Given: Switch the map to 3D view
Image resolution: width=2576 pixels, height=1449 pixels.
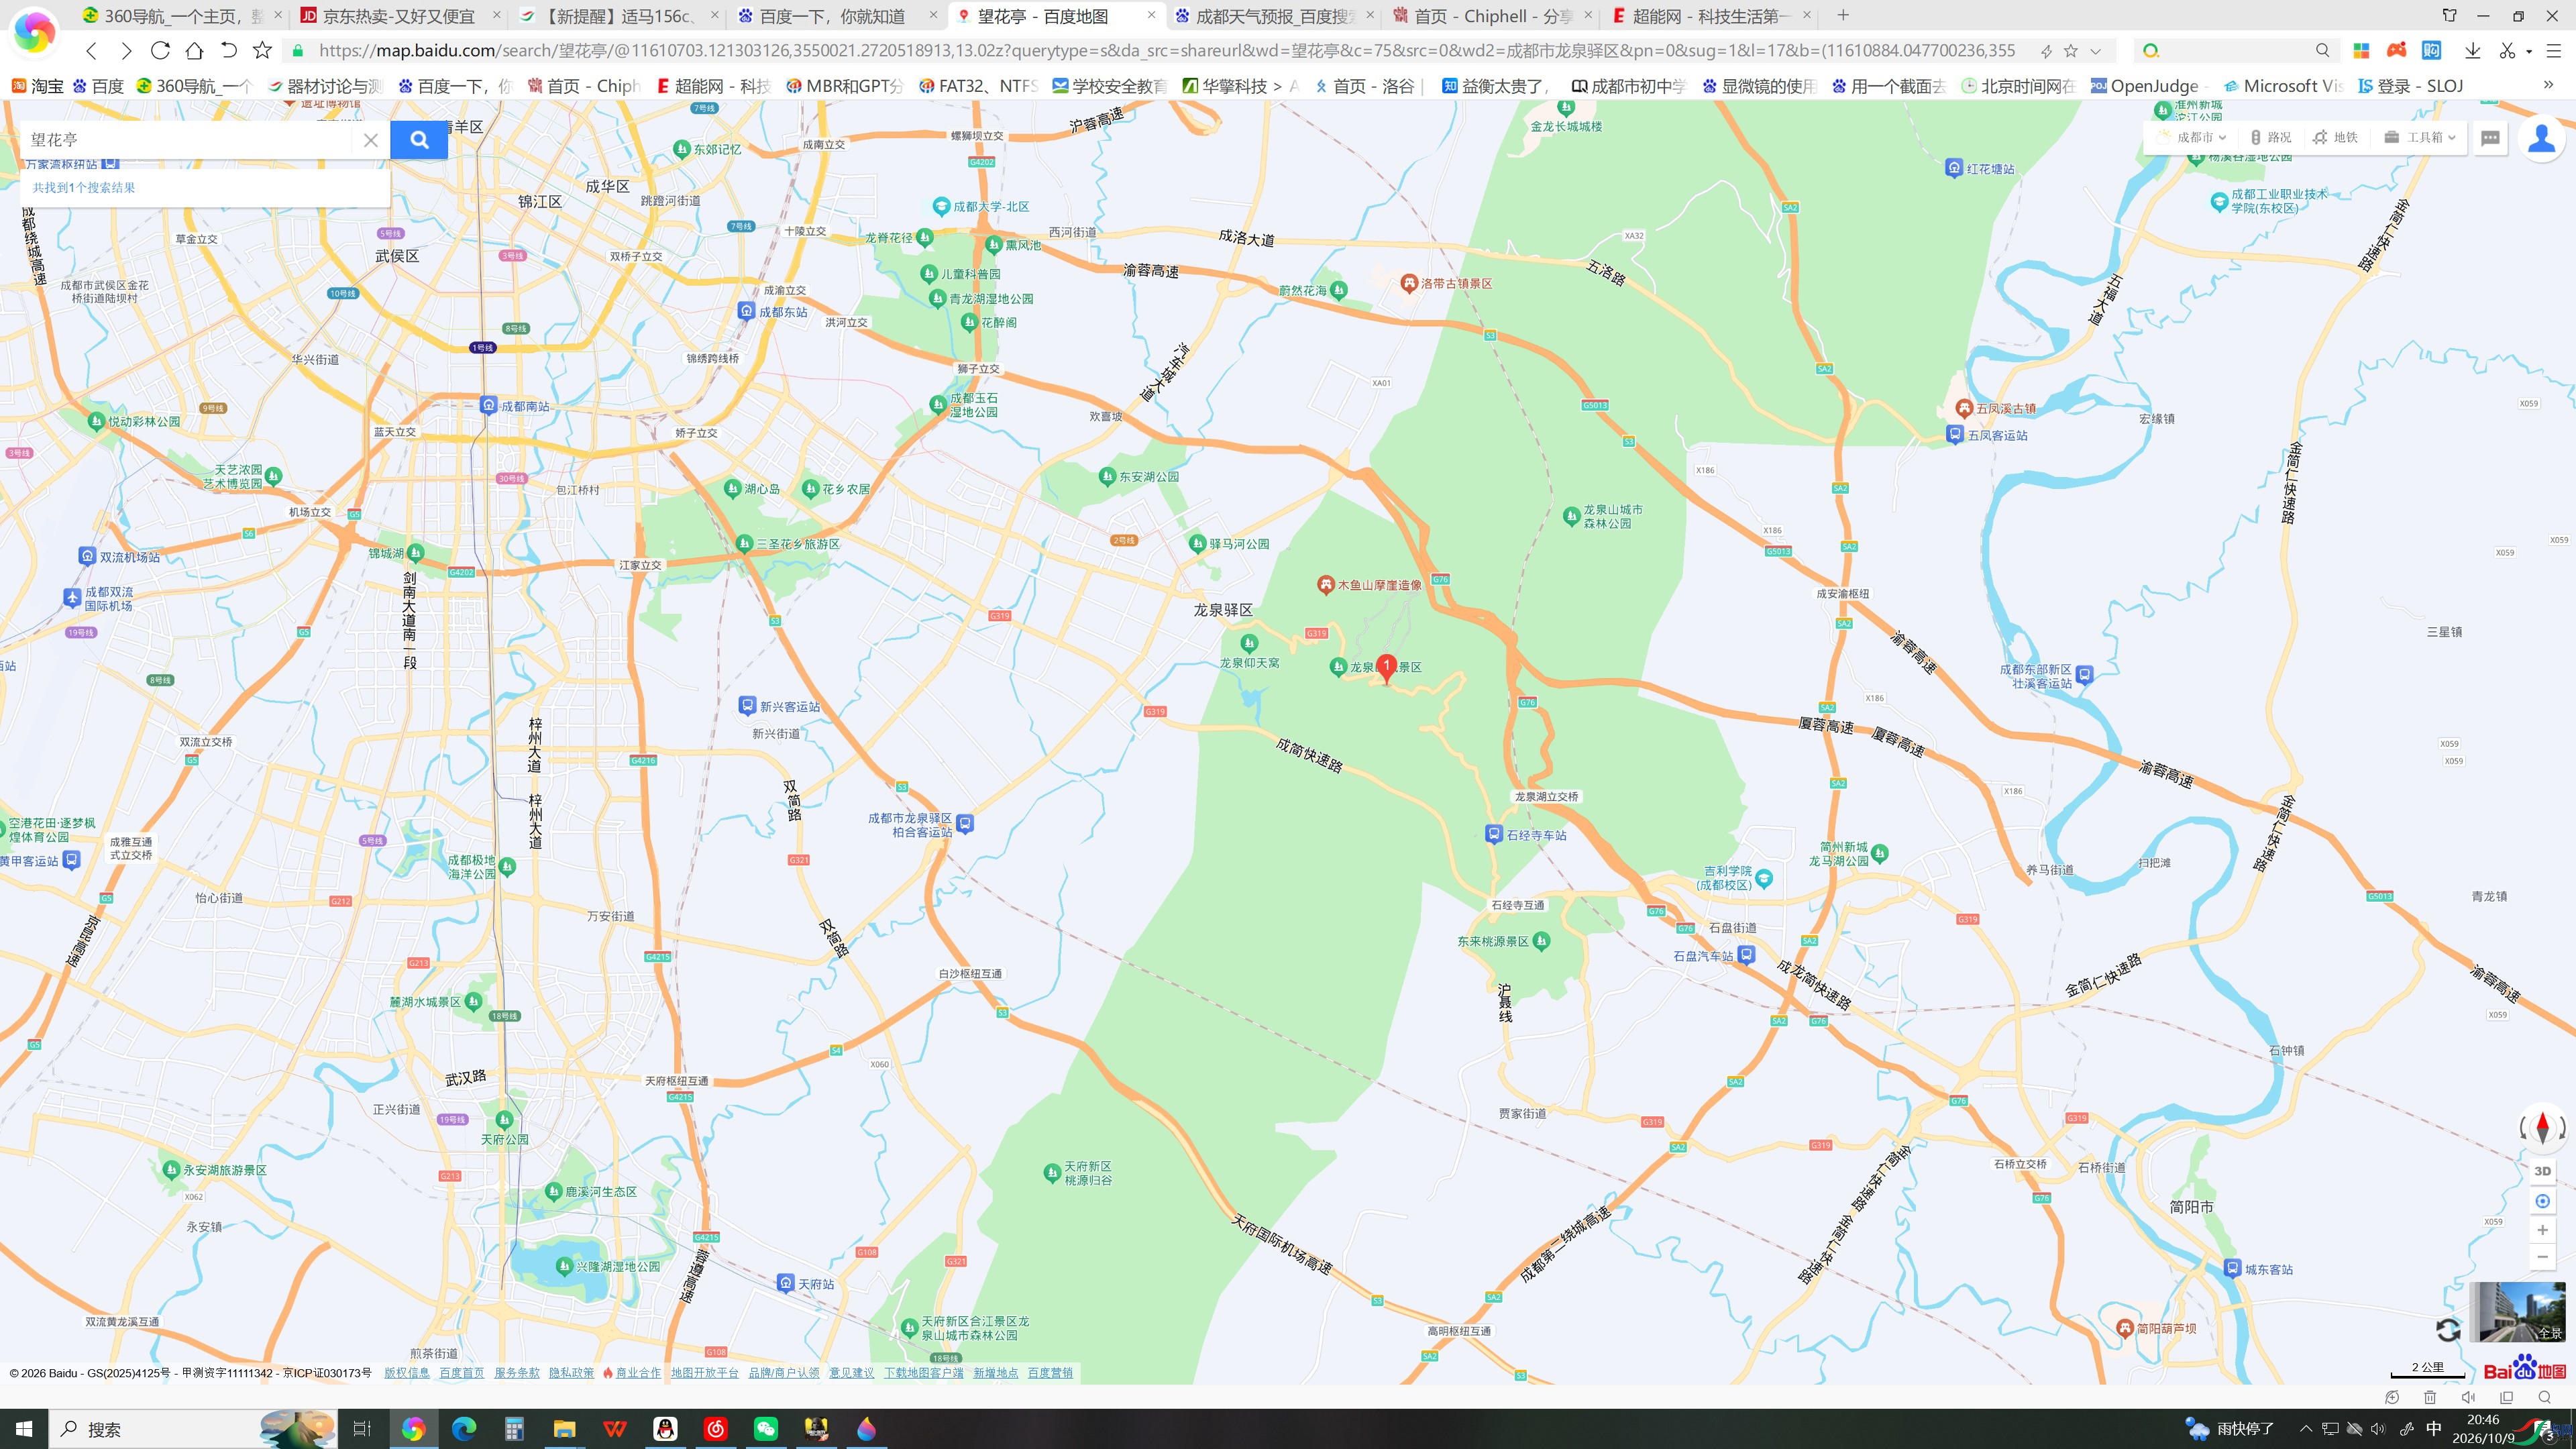Looking at the screenshot, I should pyautogui.click(x=2542, y=1171).
